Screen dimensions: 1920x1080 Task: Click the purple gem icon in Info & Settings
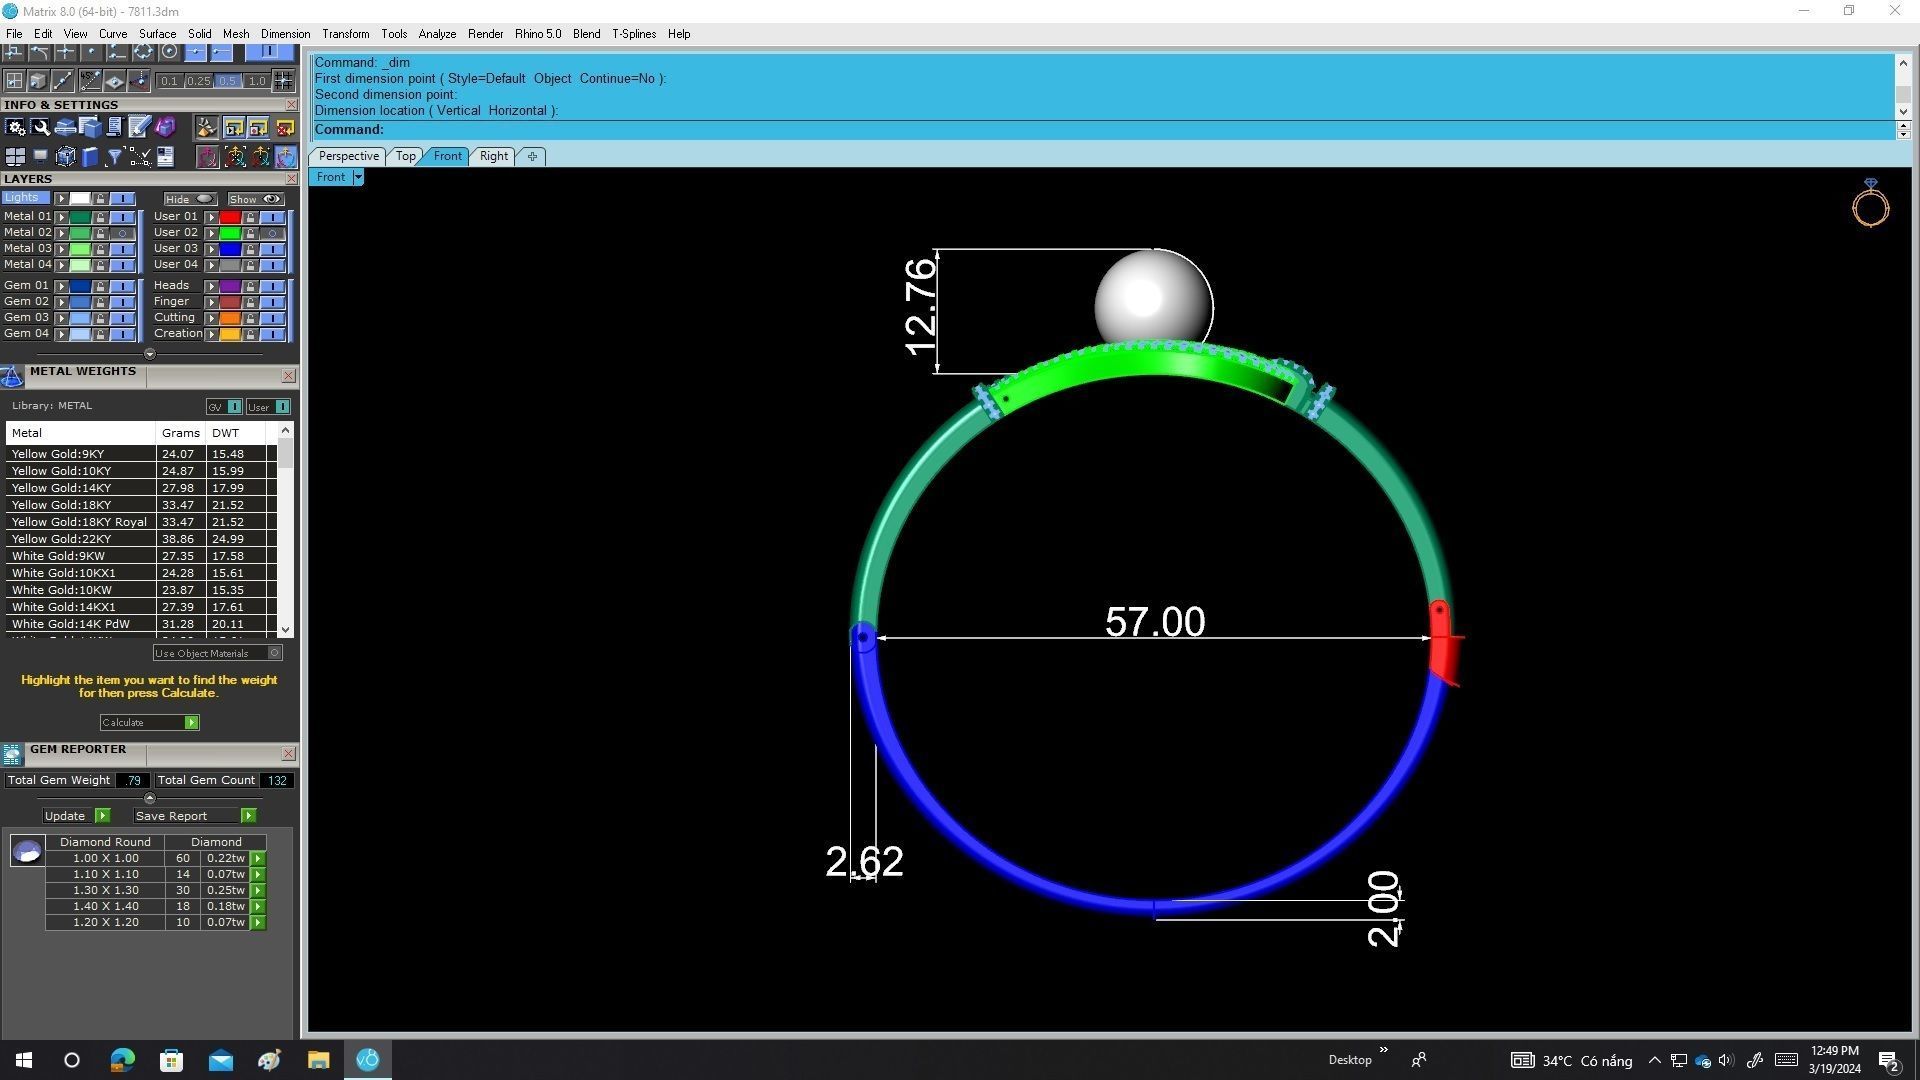coord(165,127)
